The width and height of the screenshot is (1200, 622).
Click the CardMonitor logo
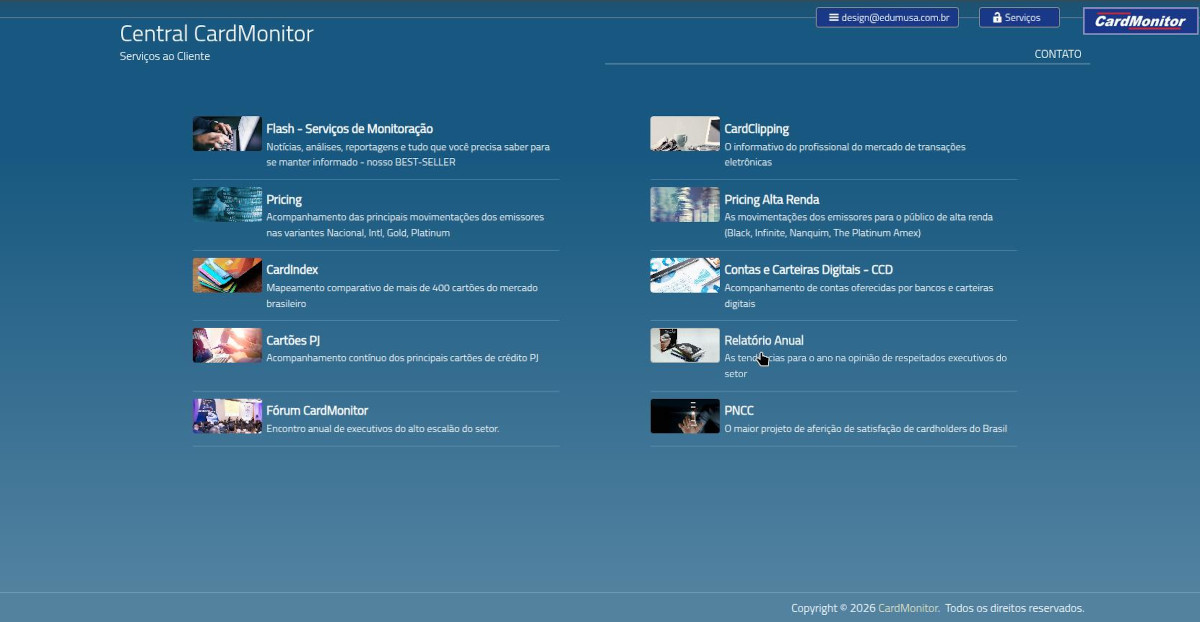pyautogui.click(x=1141, y=21)
